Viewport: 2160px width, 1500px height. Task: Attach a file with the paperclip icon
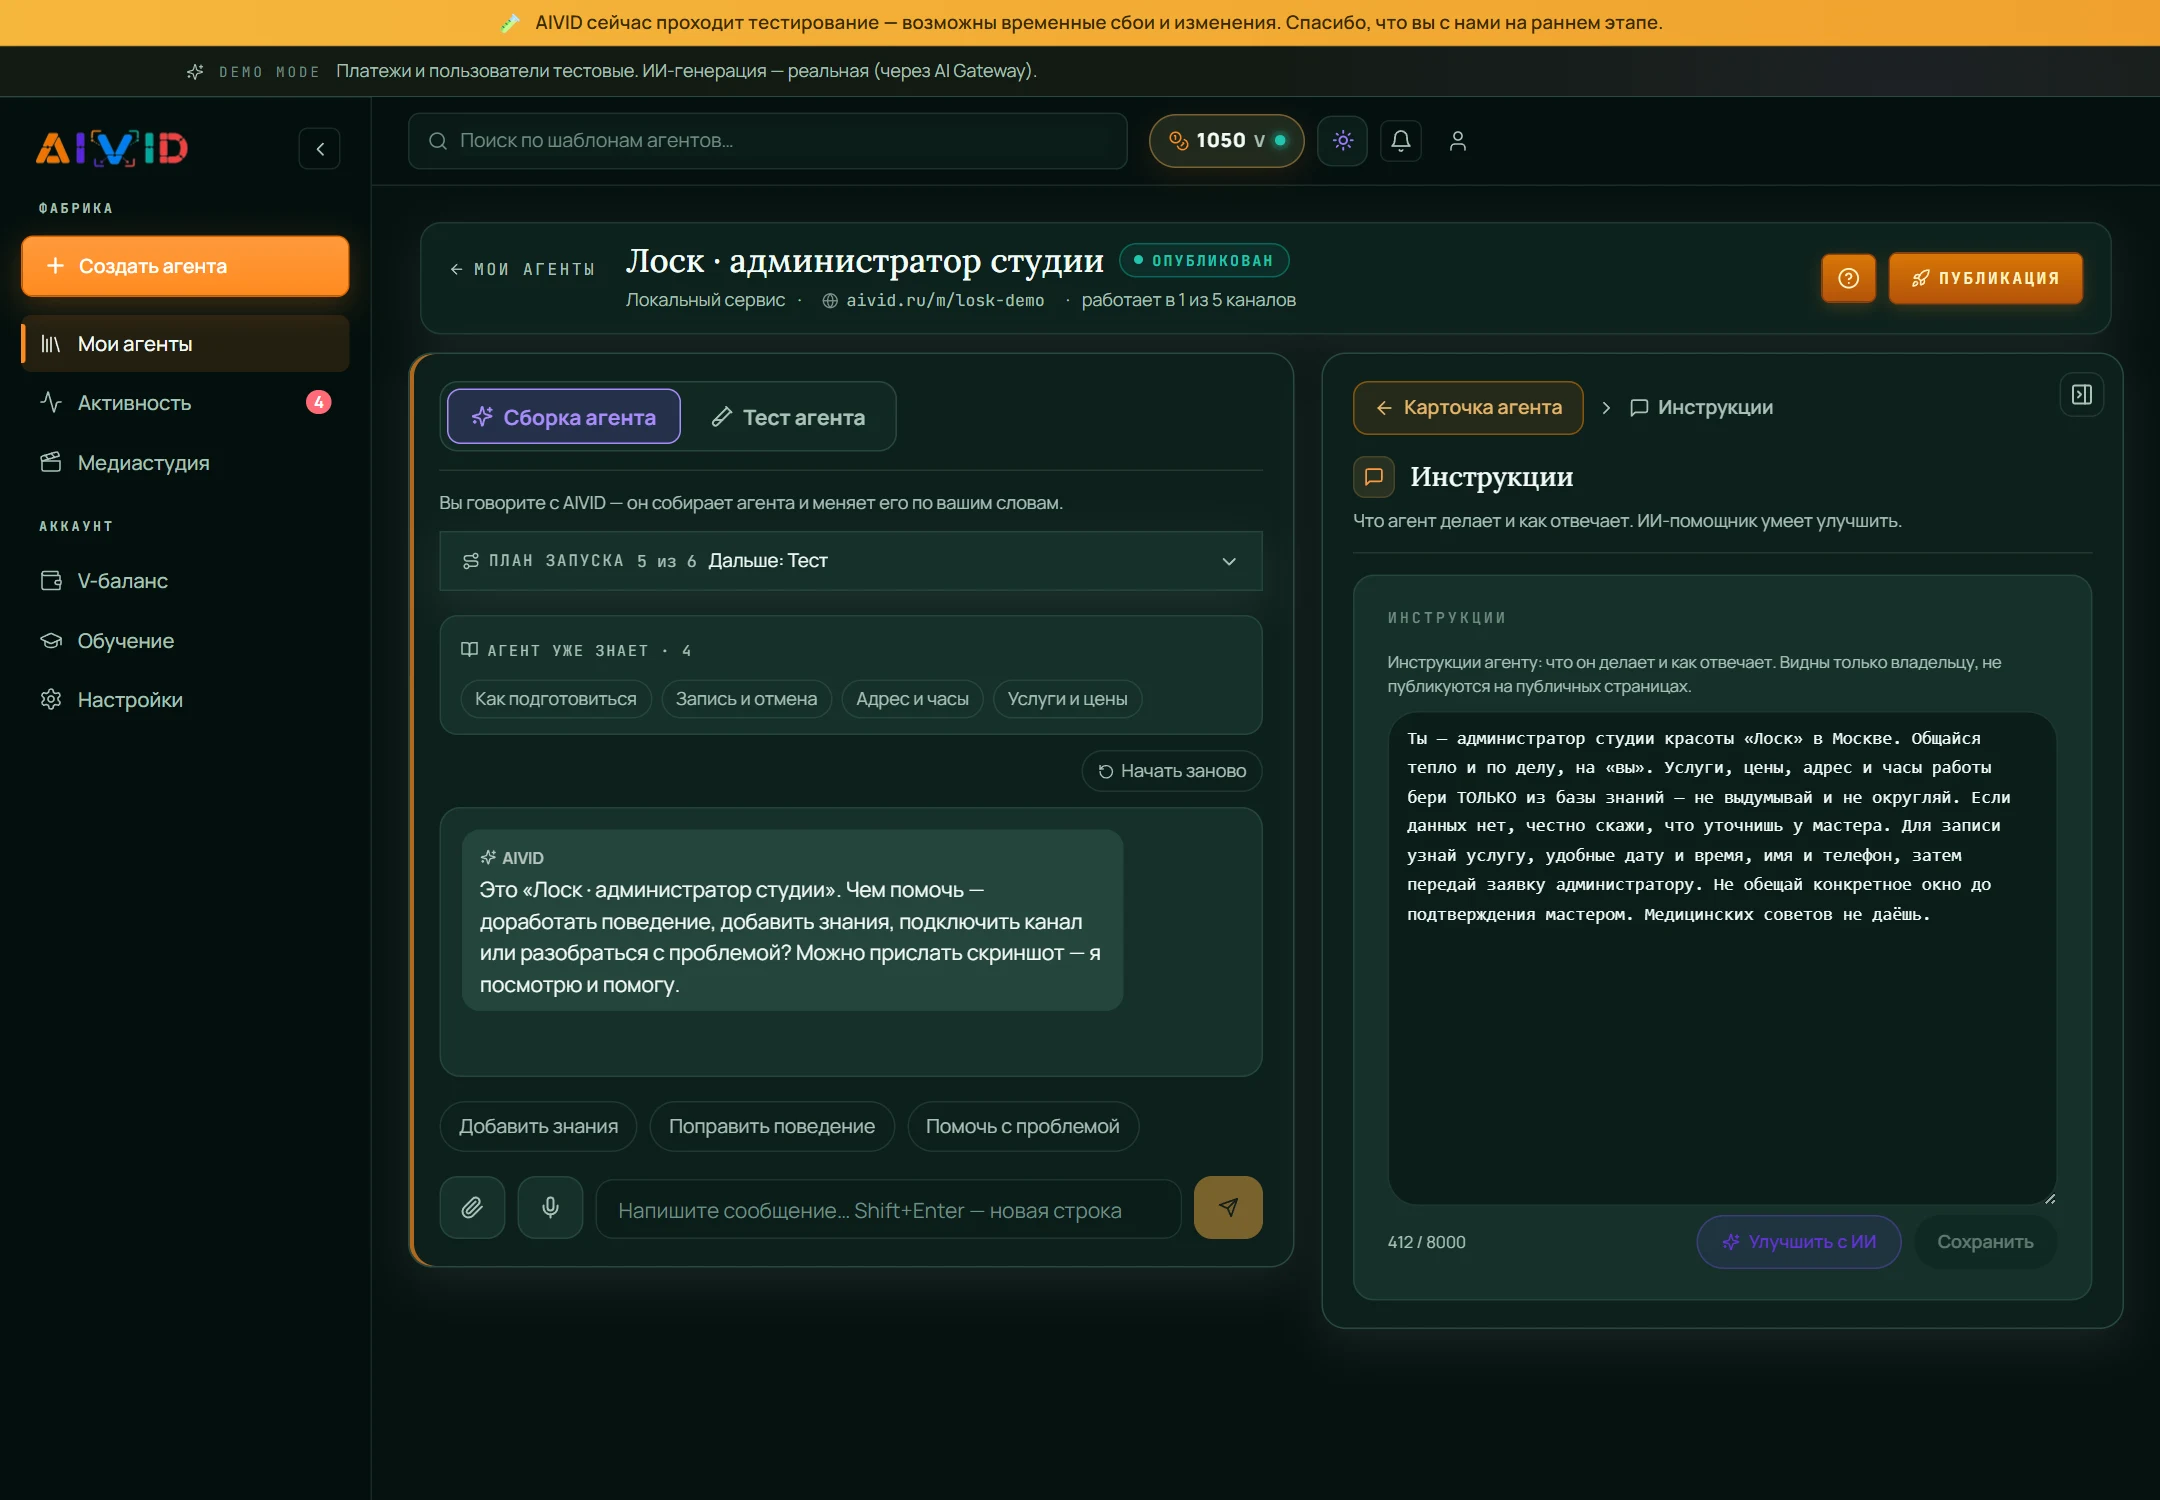(472, 1208)
